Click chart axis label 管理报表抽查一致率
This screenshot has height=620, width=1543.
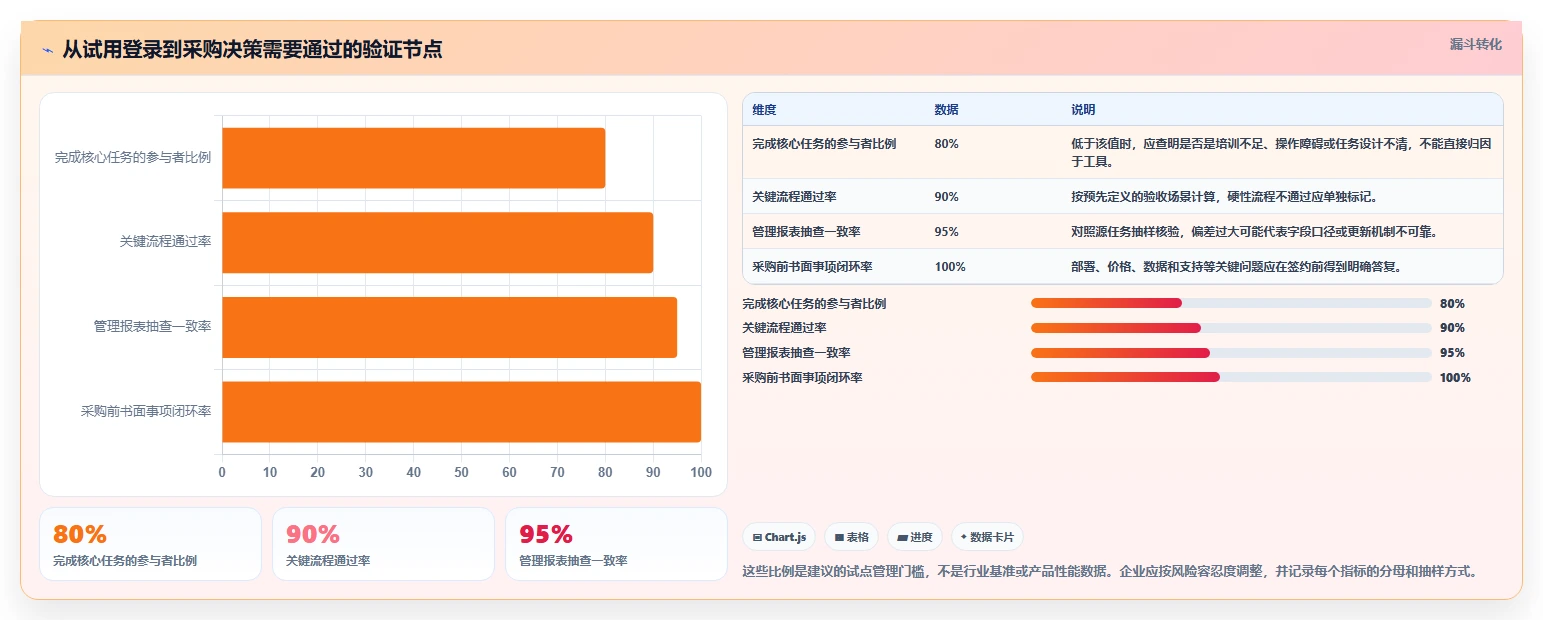click(152, 327)
